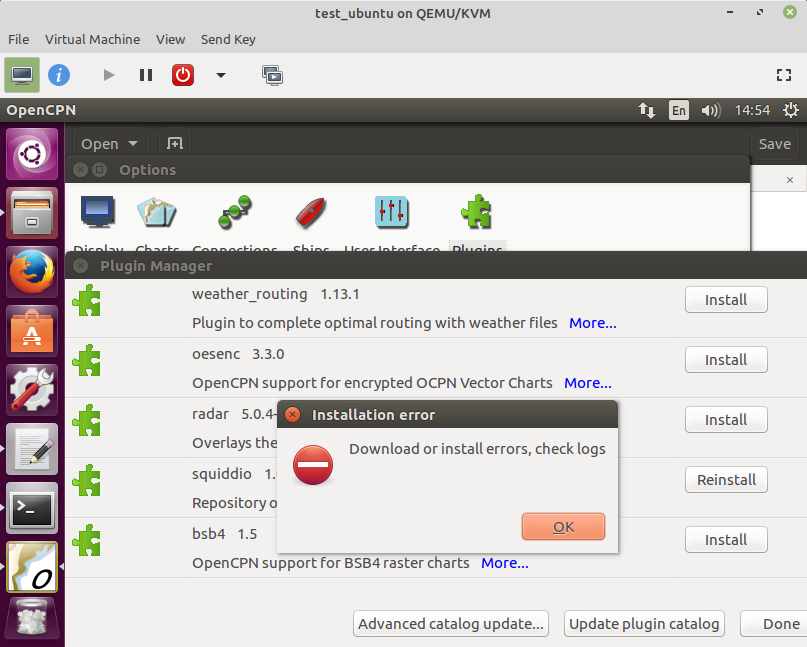Click OK in Installation error dialog
The height and width of the screenshot is (647, 807).
(x=563, y=527)
